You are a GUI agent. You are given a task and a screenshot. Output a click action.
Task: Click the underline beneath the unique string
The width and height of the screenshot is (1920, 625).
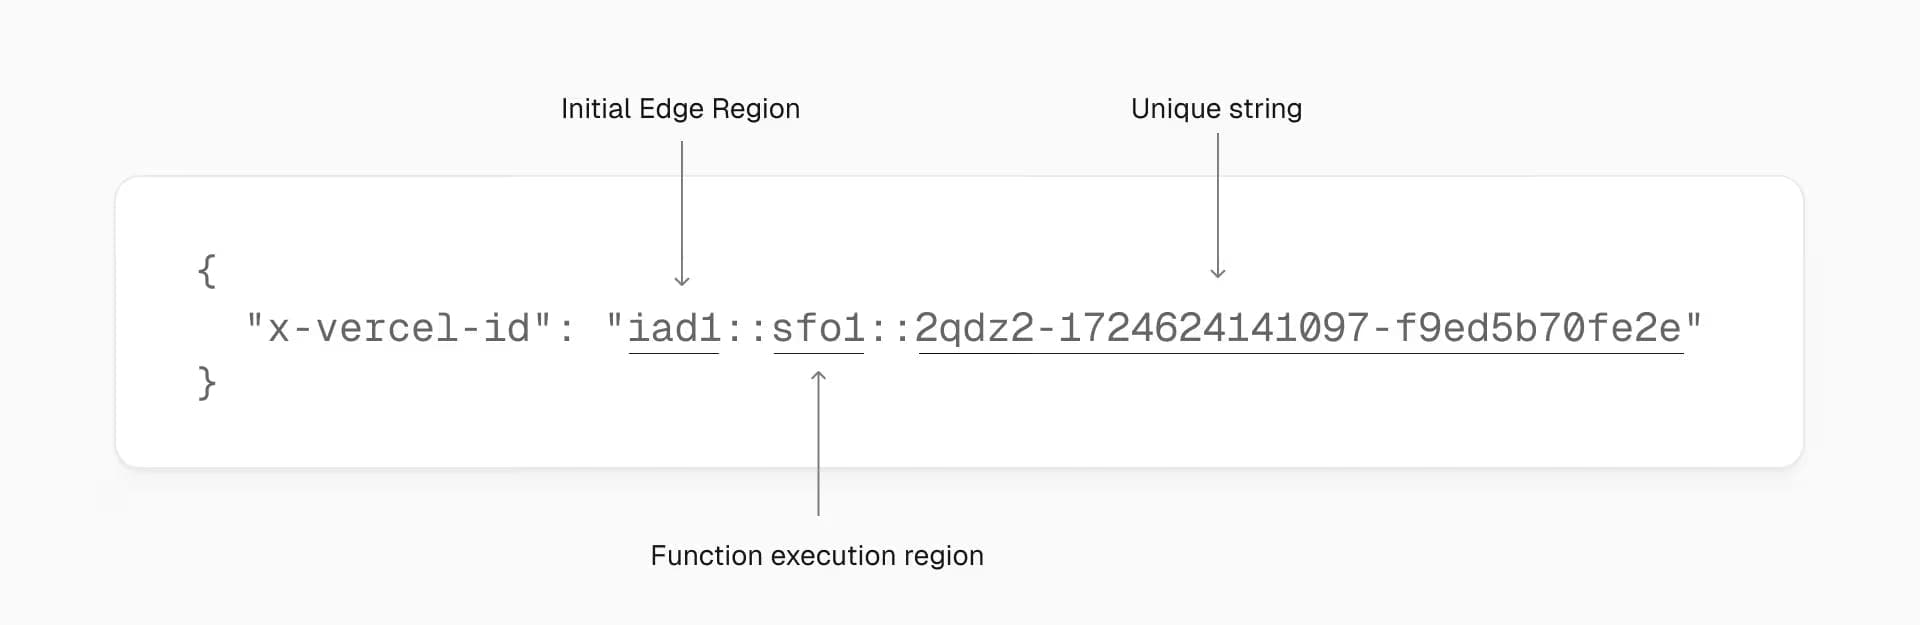point(1300,354)
